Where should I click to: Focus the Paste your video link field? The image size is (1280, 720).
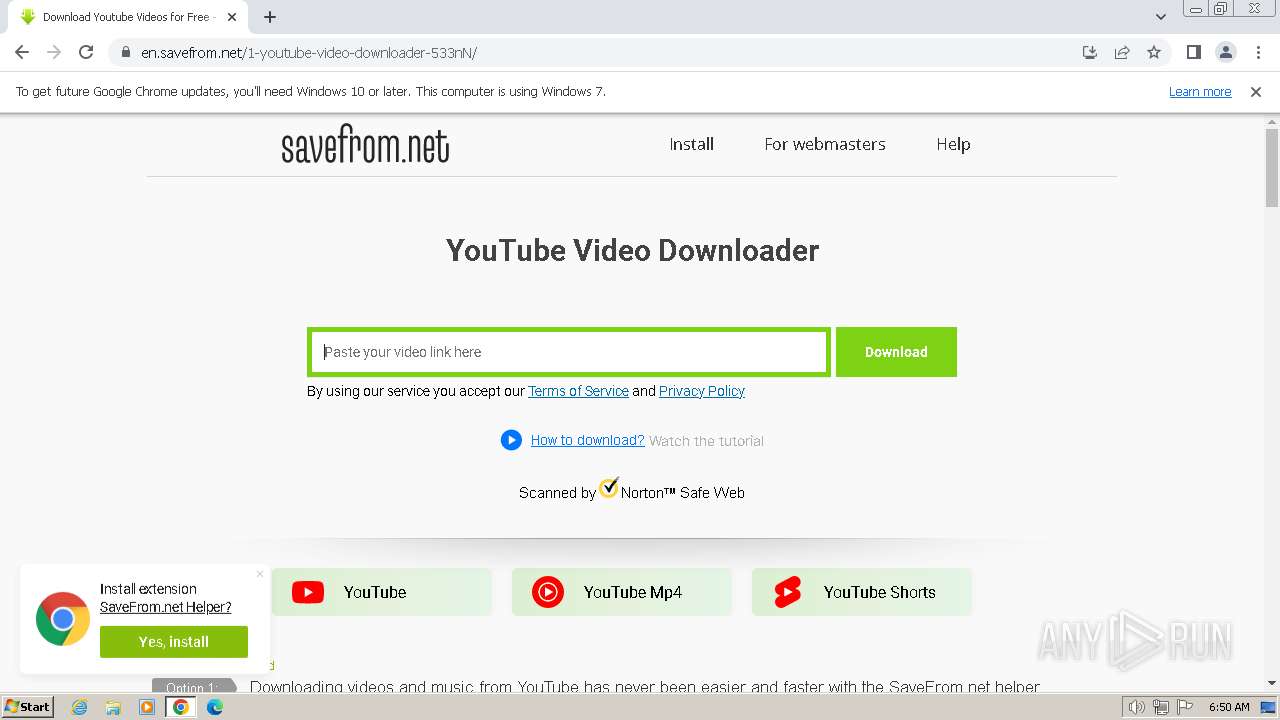point(569,352)
